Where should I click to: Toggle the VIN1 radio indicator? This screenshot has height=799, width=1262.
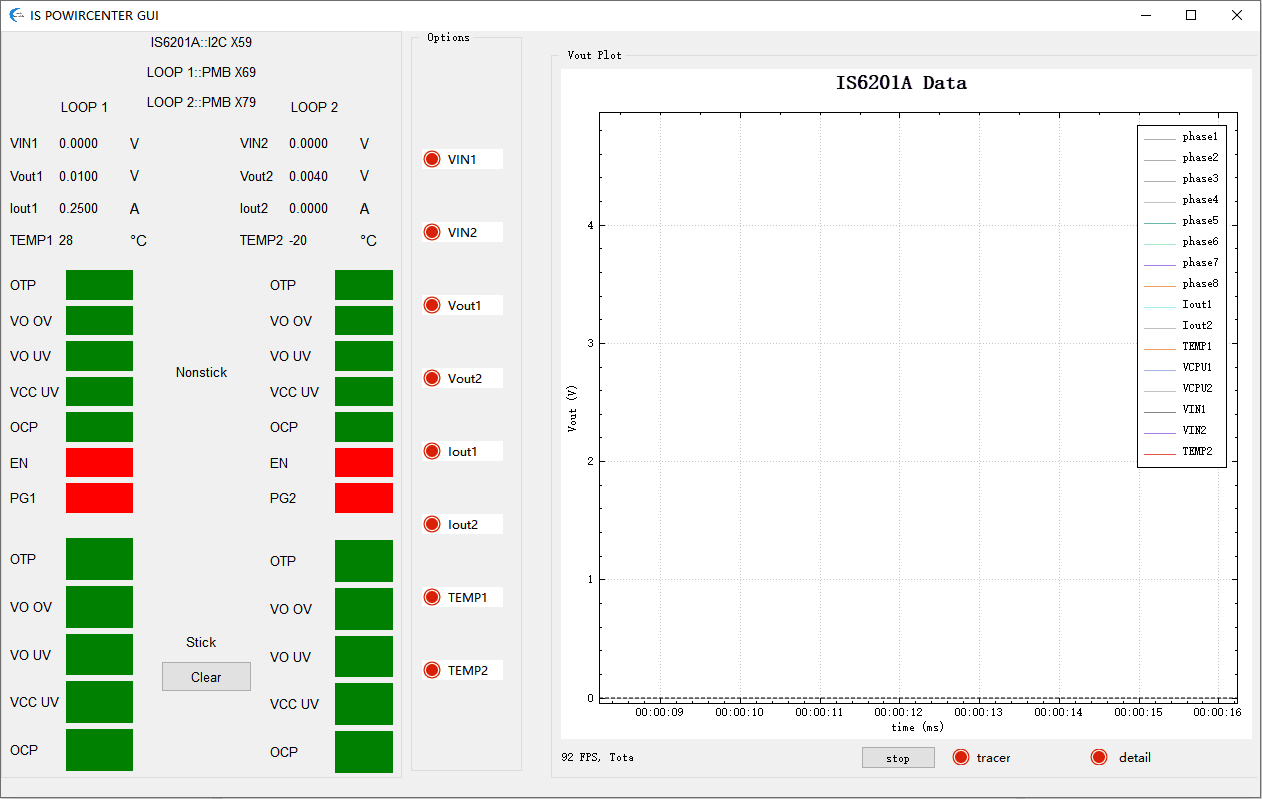click(432, 159)
